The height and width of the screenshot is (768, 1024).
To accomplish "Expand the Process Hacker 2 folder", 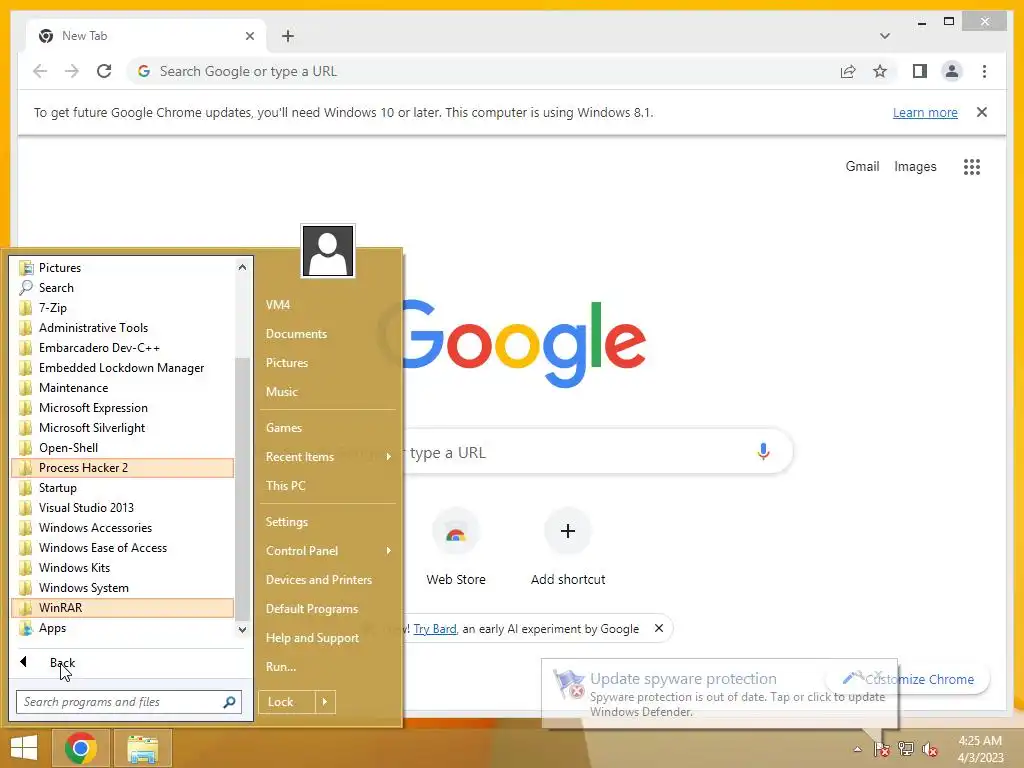I will coord(123,468).
